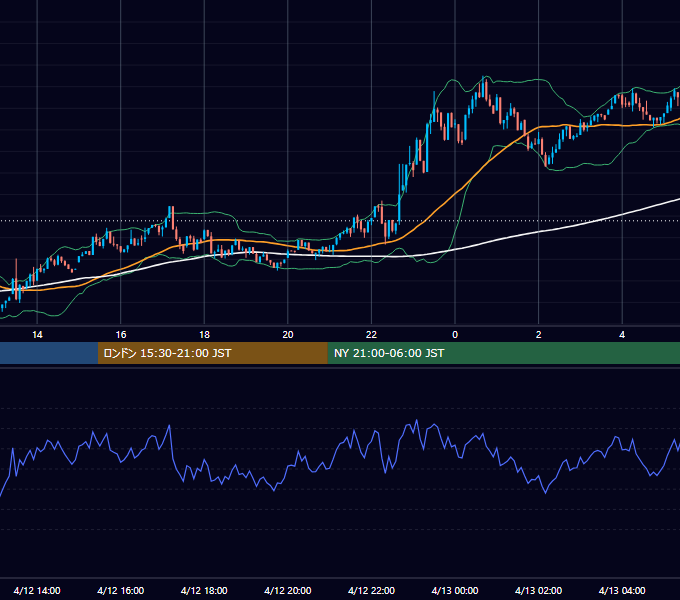Viewport: 680px width, 600px height.
Task: Click the '22' hour axis label
Action: coord(371,335)
